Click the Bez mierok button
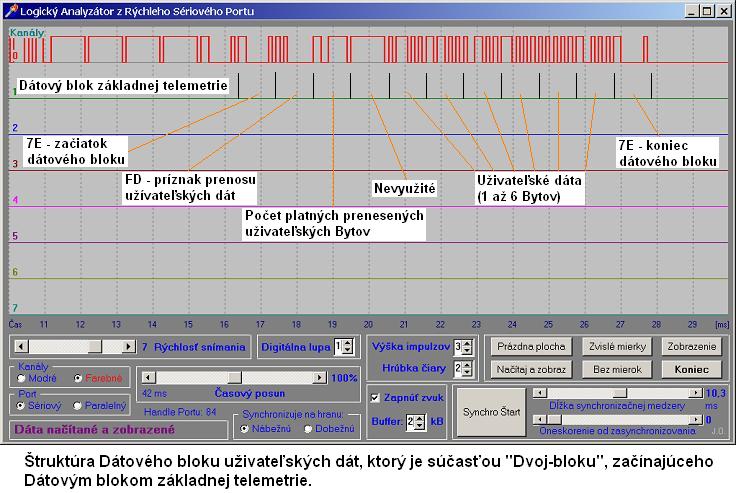Screen dimensions: 736x493 [x=617, y=370]
